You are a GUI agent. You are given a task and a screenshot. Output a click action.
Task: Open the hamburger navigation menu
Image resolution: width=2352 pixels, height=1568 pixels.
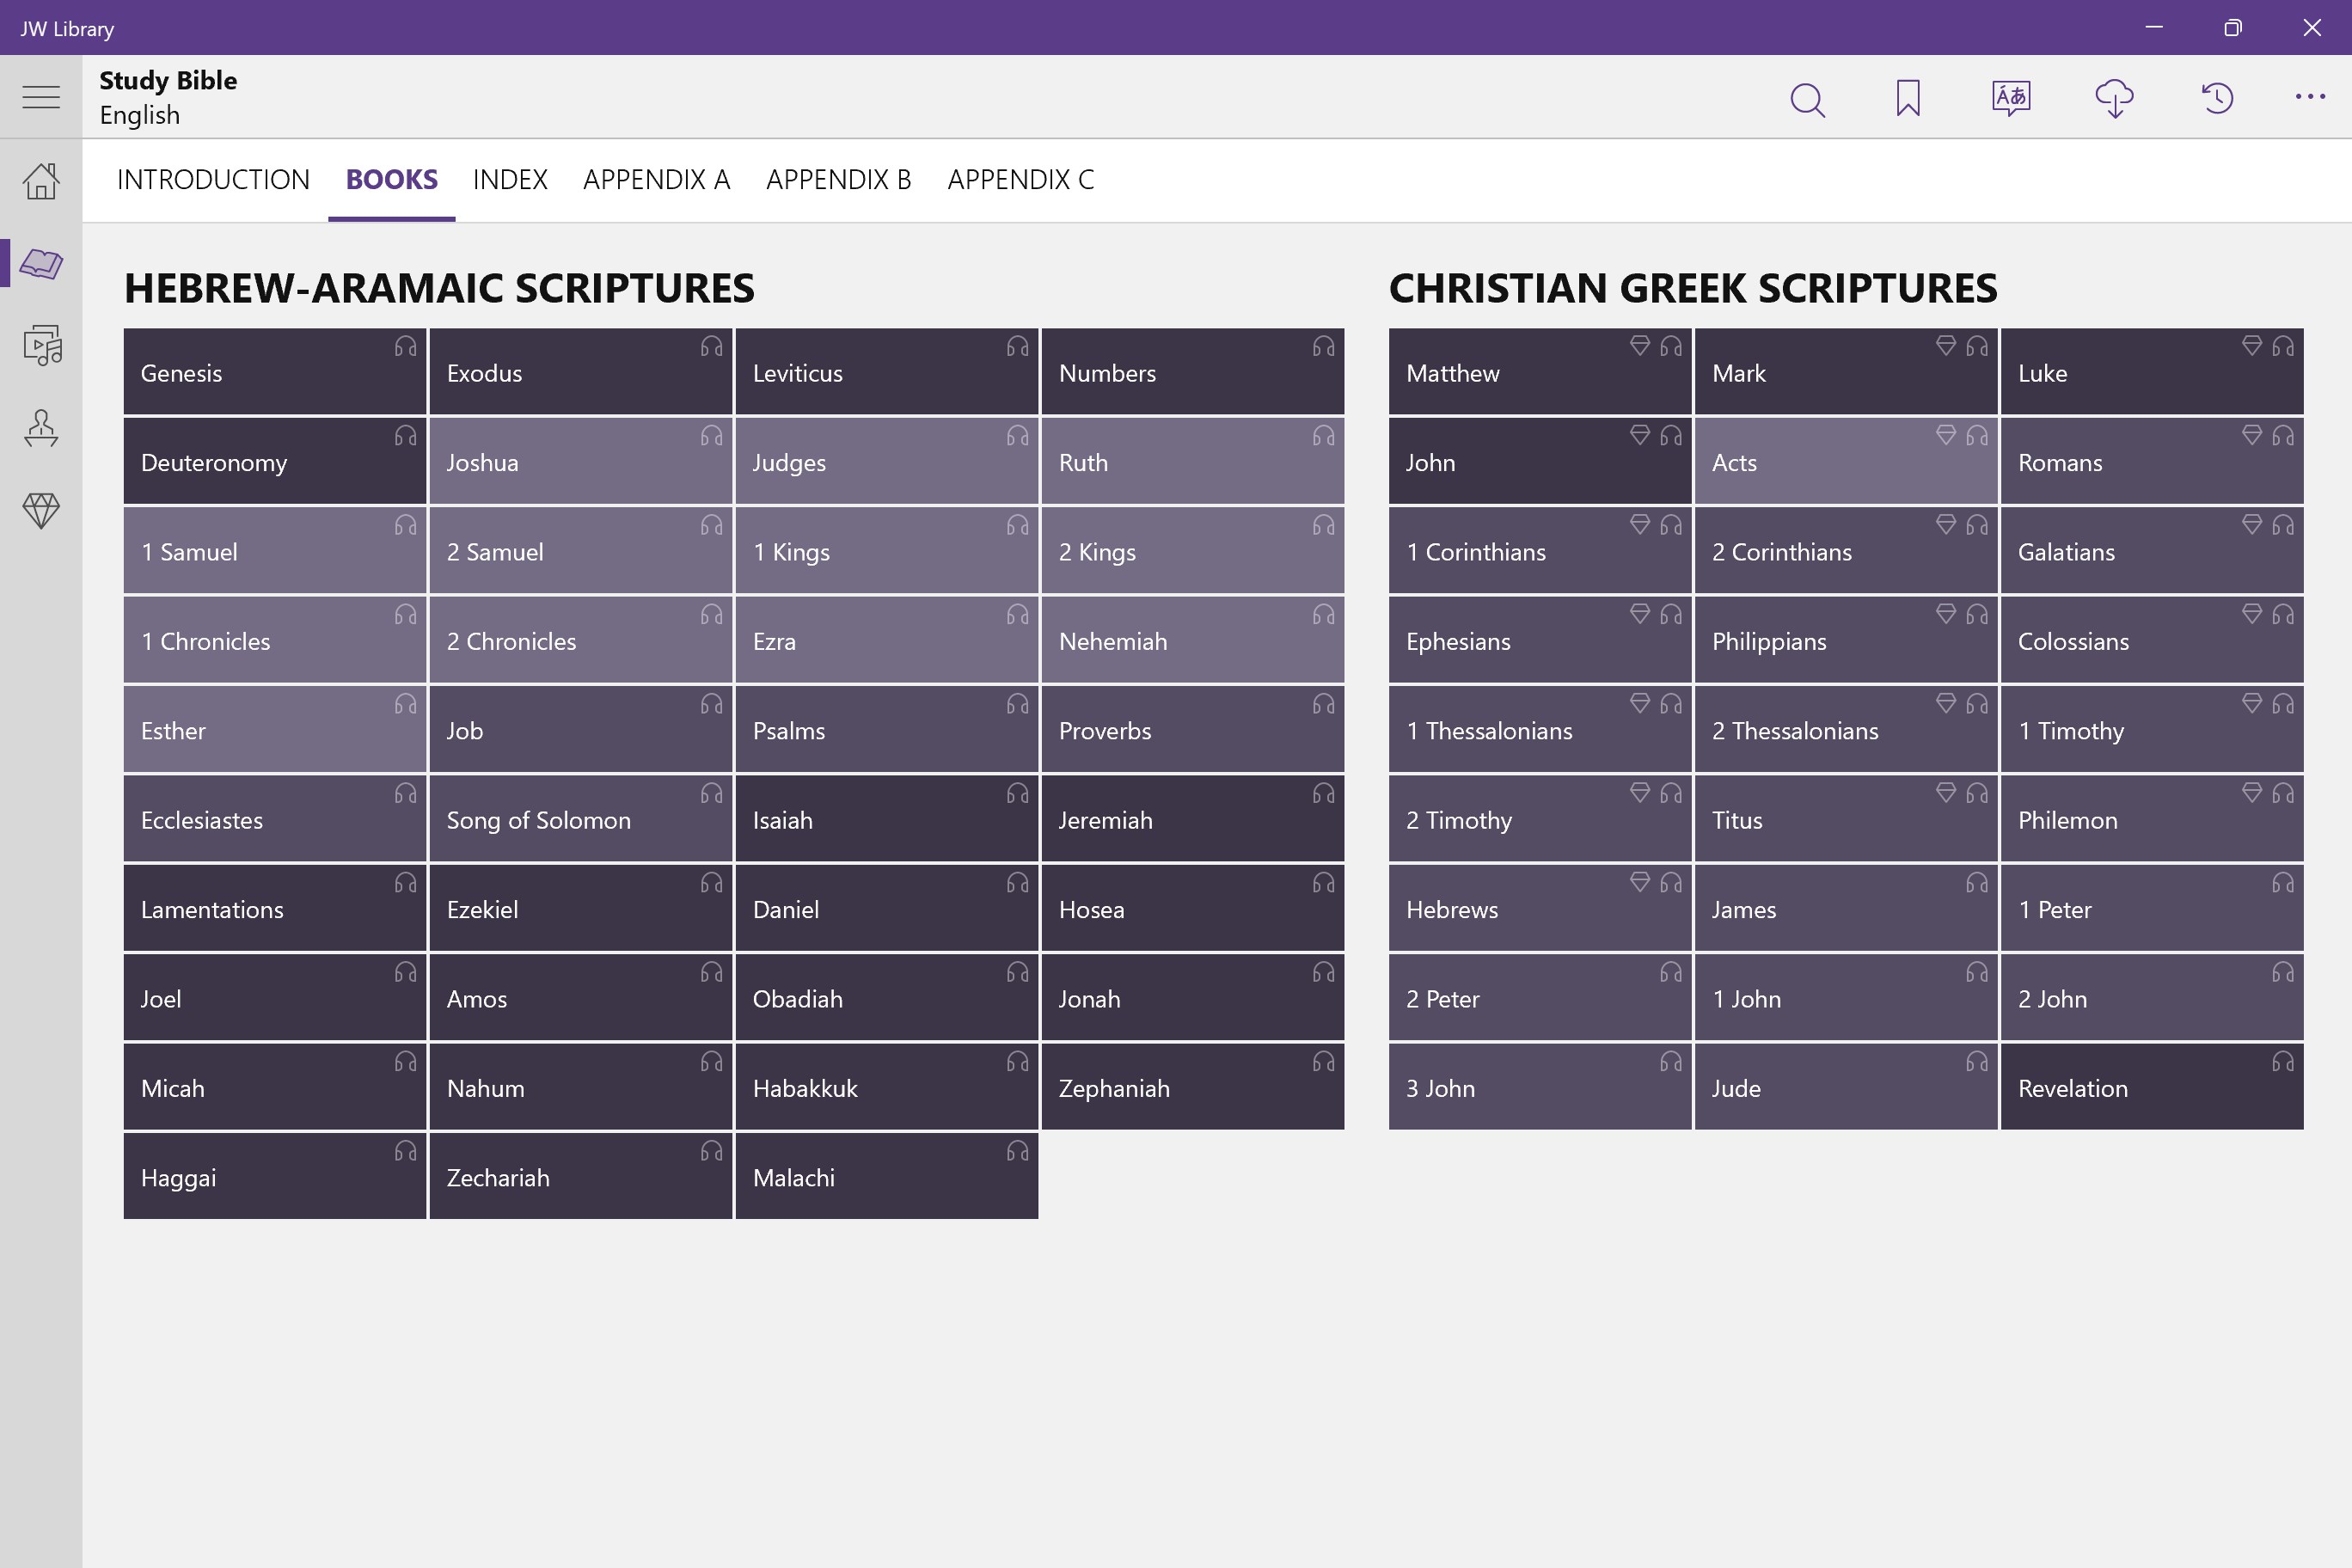[41, 97]
